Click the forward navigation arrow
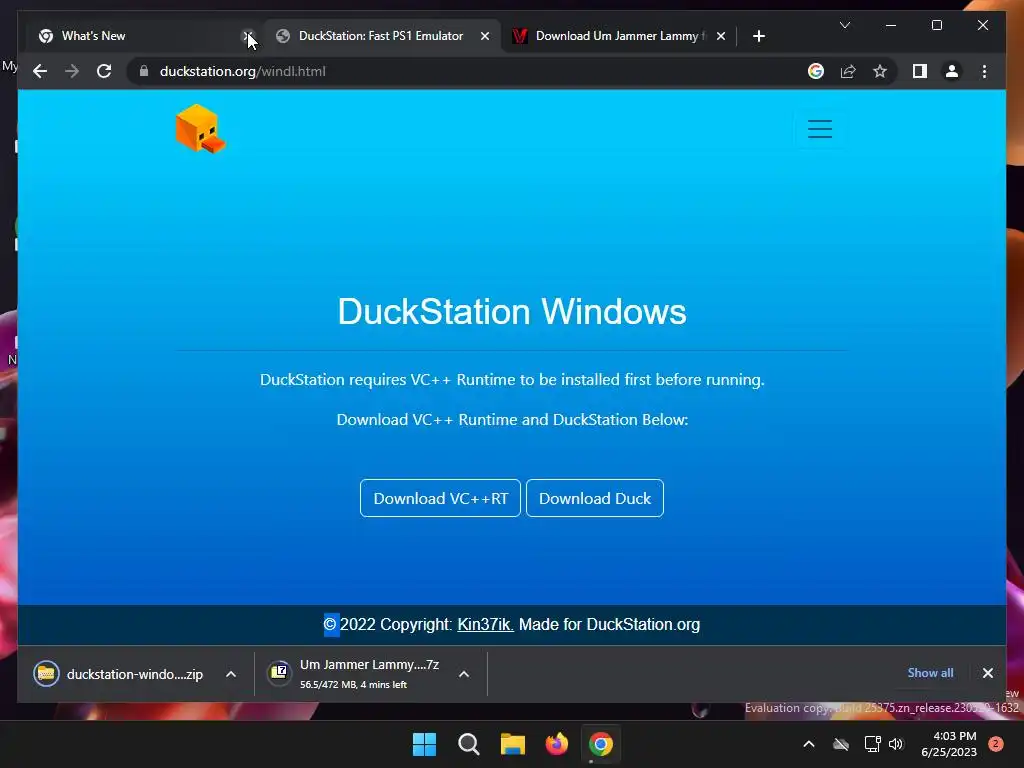1024x768 pixels. pyautogui.click(x=72, y=71)
